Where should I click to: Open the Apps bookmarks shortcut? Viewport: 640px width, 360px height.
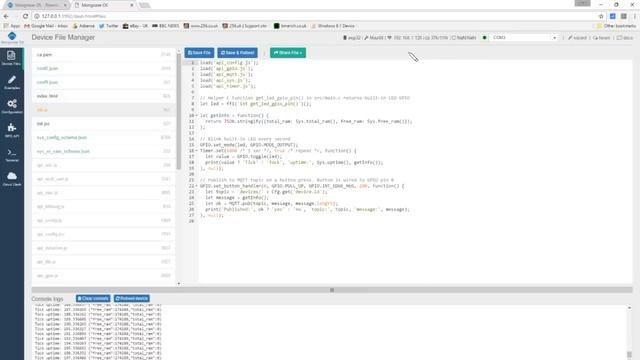click(12, 26)
